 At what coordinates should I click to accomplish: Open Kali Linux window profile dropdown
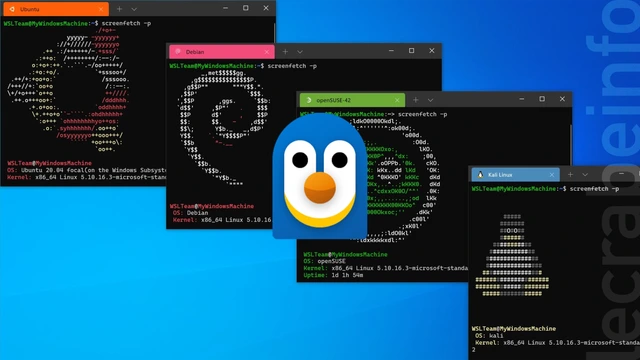click(585, 175)
